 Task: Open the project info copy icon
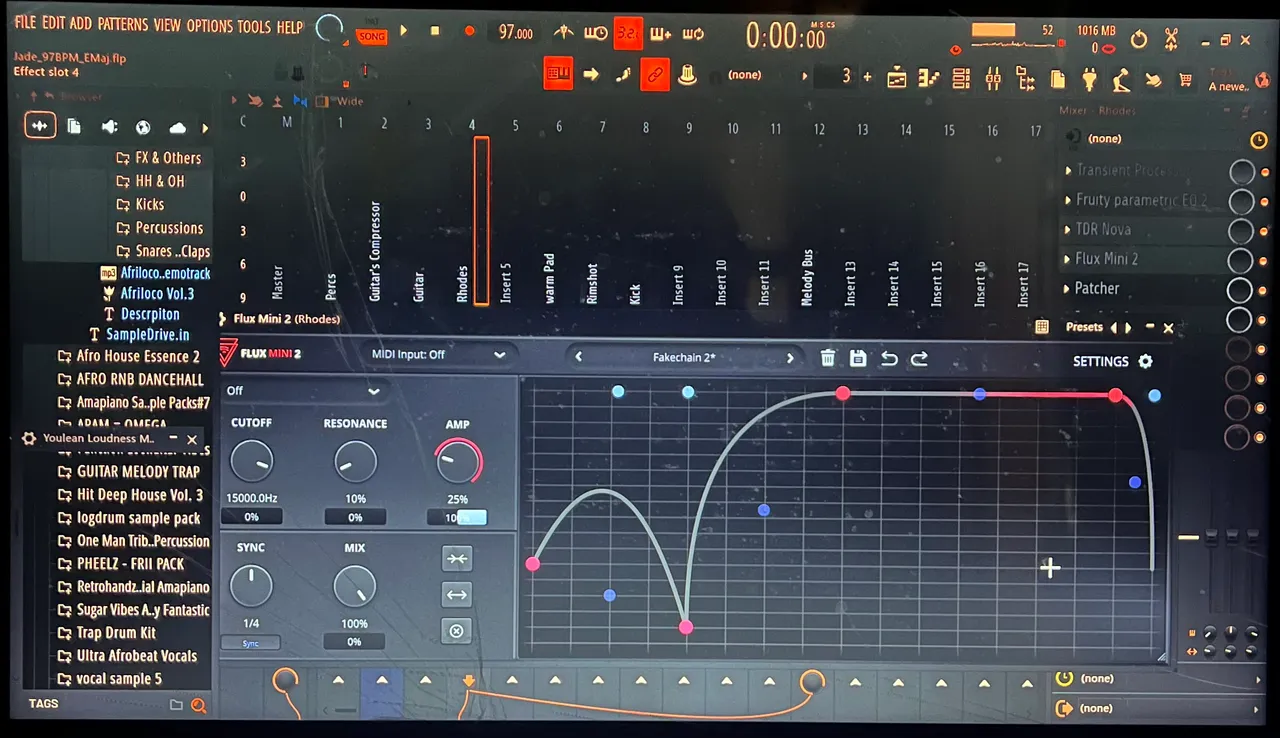[1057, 77]
